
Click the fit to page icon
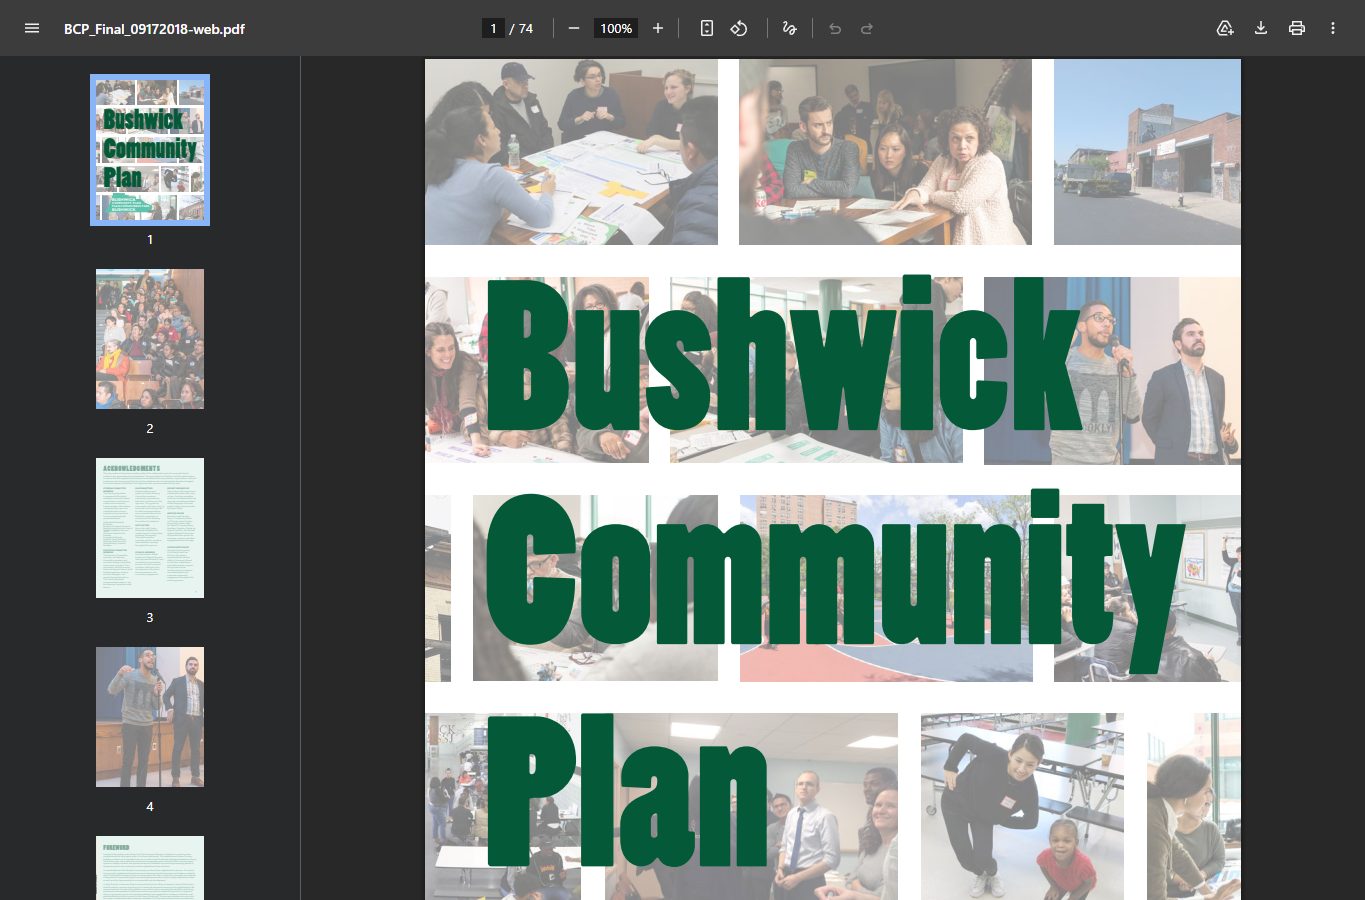coord(707,28)
